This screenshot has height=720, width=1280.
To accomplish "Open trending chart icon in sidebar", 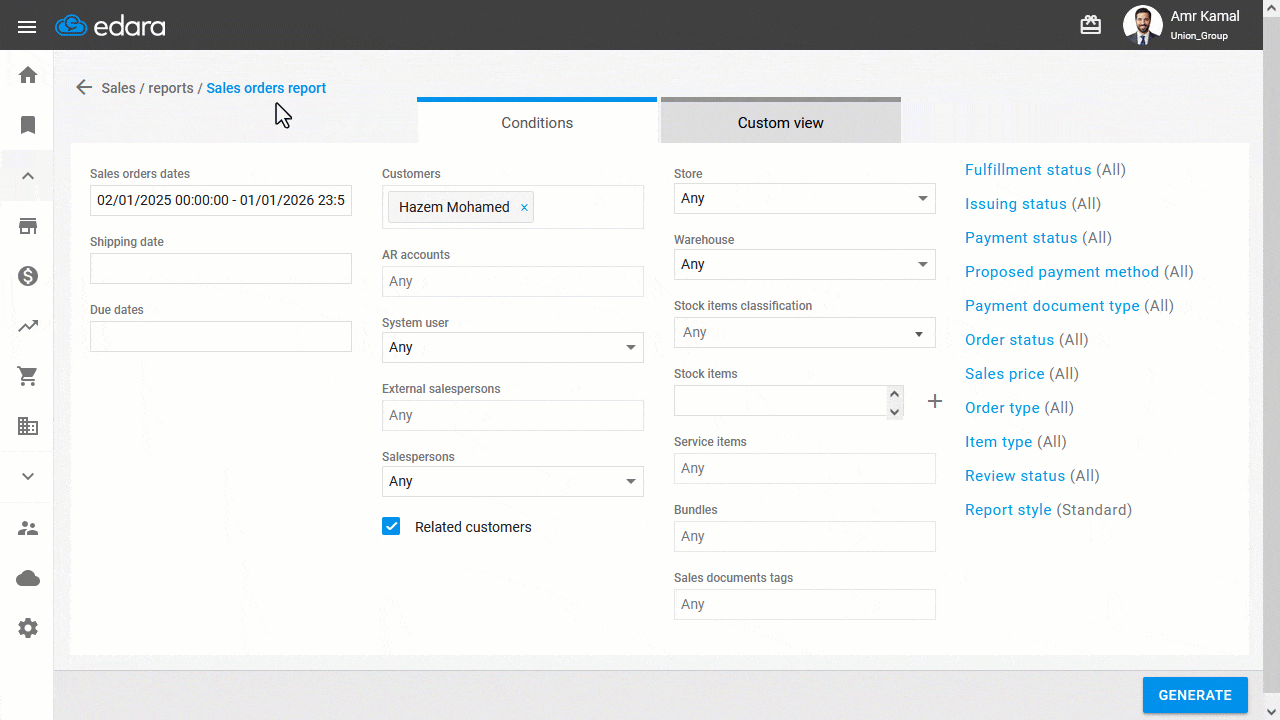I will pos(28,326).
